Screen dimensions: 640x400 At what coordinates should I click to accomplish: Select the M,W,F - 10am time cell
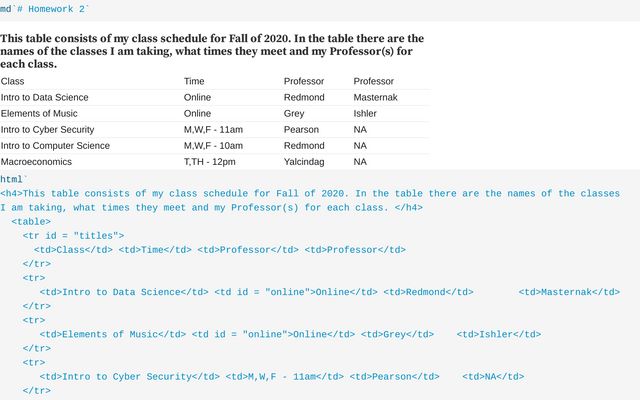[213, 145]
